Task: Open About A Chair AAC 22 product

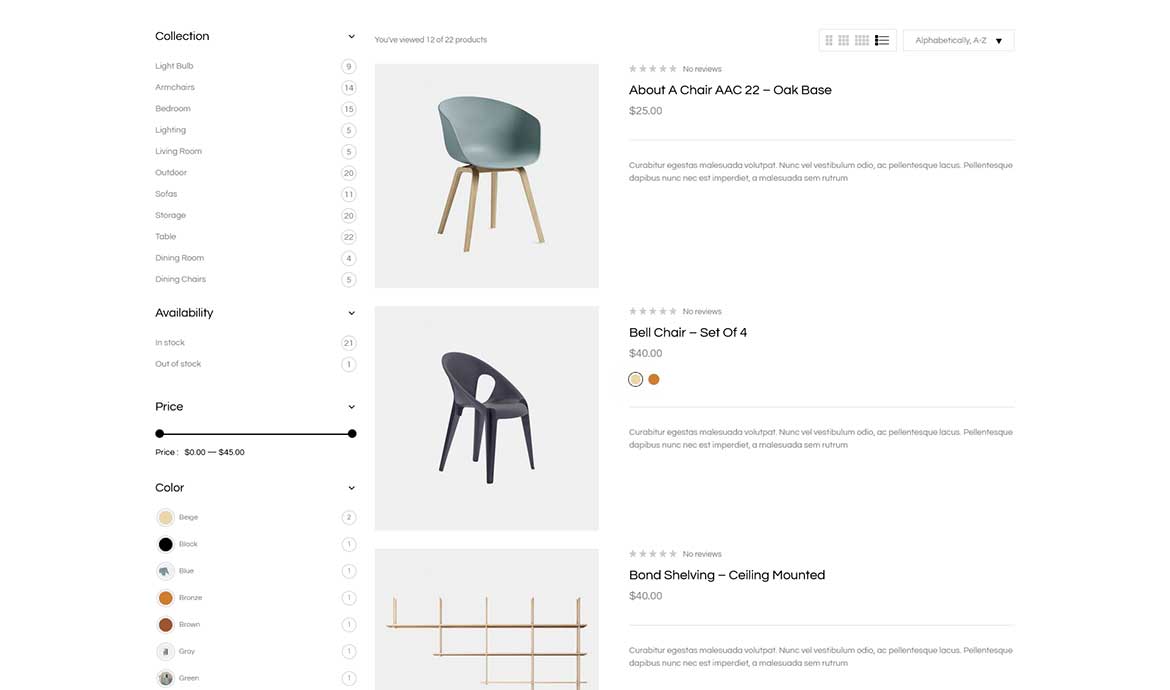Action: click(730, 90)
